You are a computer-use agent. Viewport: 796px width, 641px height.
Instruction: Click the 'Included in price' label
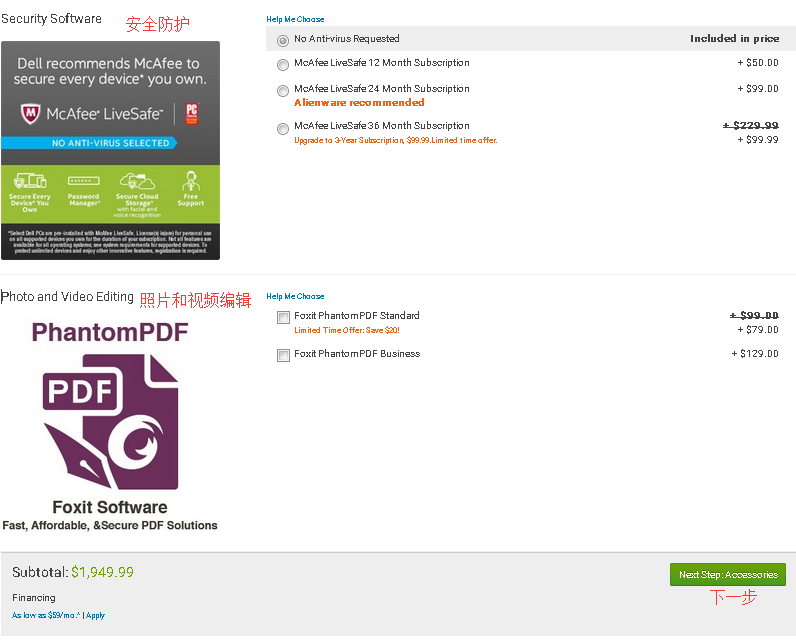[735, 39]
